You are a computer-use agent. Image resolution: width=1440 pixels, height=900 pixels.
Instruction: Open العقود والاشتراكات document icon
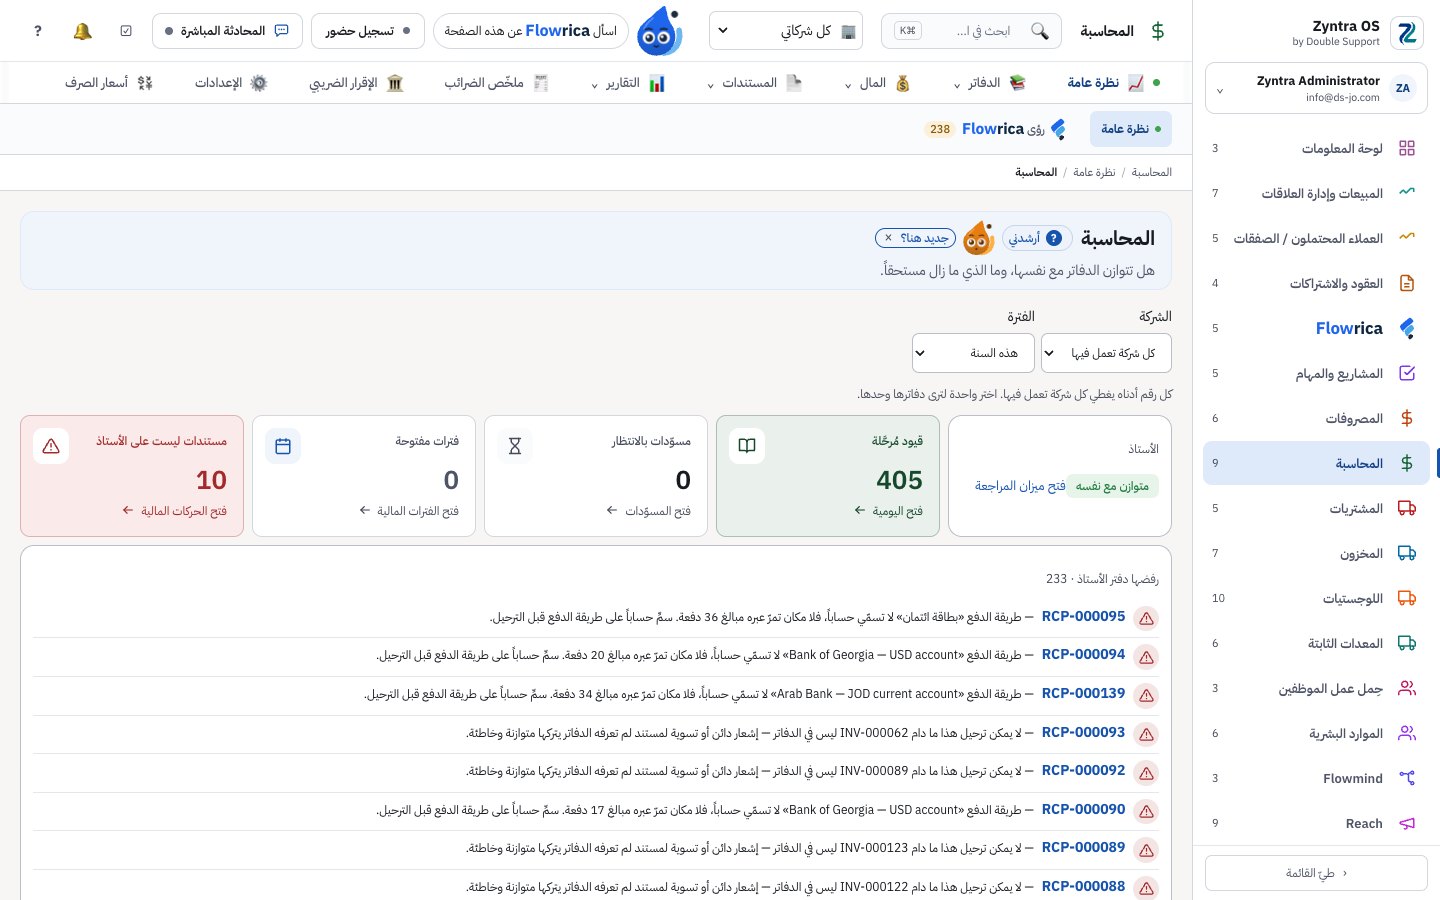tap(1407, 283)
